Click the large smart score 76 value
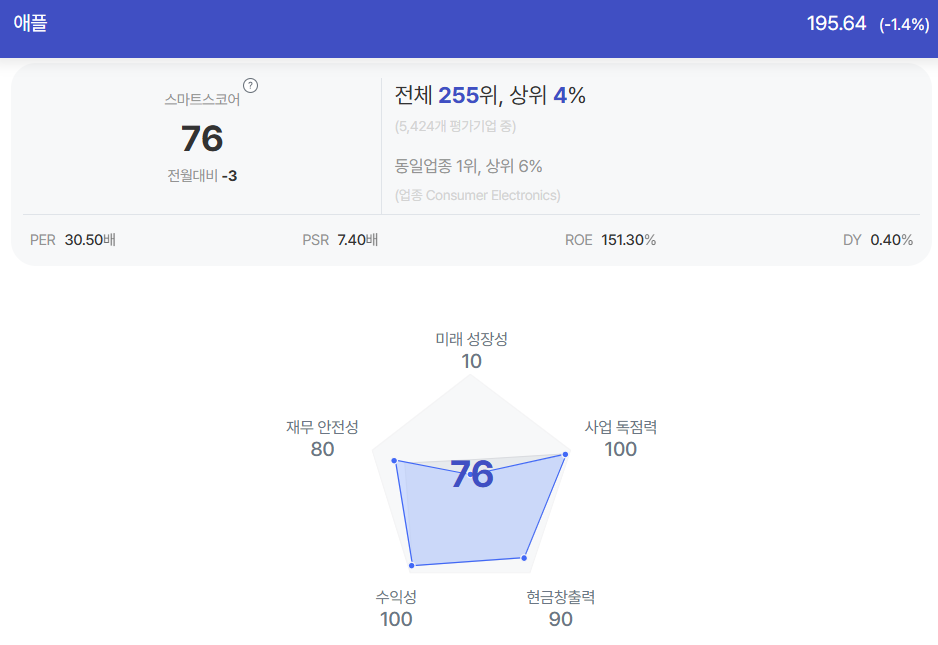Viewport: 938px width, 645px height. (202, 138)
